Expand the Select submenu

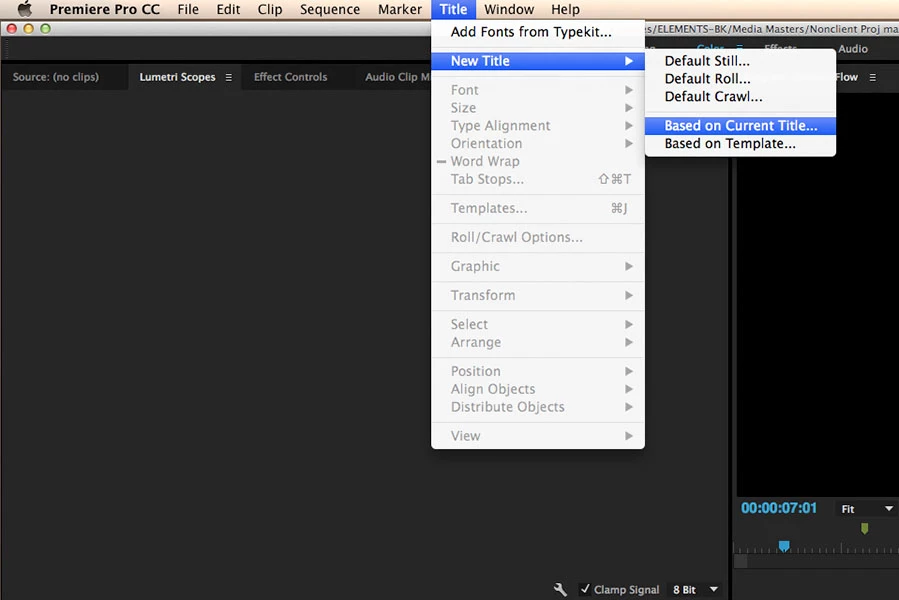click(538, 325)
